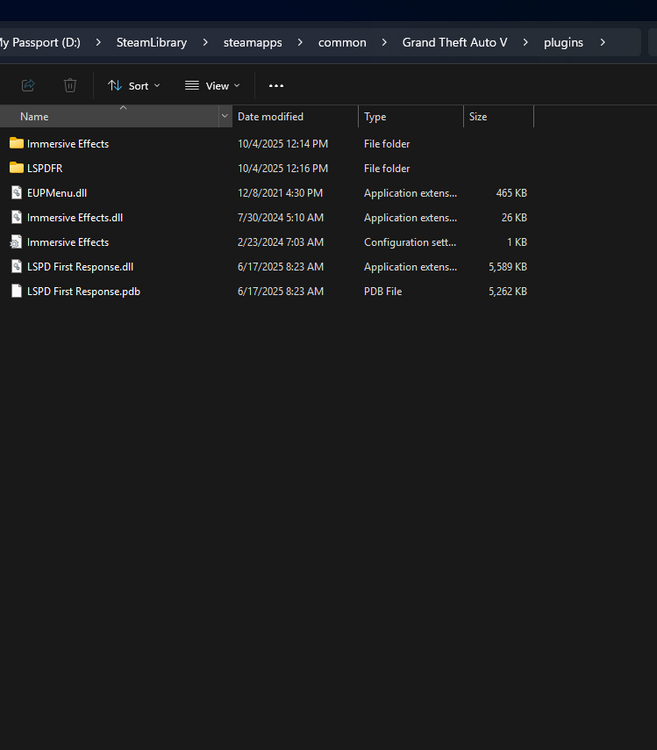657x750 pixels.
Task: Select the LSPD First Response.dll file icon
Action: pyautogui.click(x=16, y=266)
